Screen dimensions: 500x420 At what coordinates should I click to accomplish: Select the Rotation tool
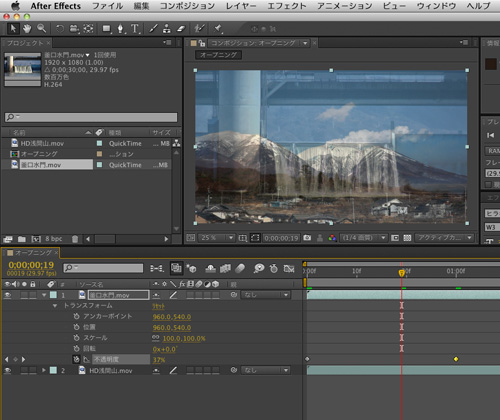point(60,29)
